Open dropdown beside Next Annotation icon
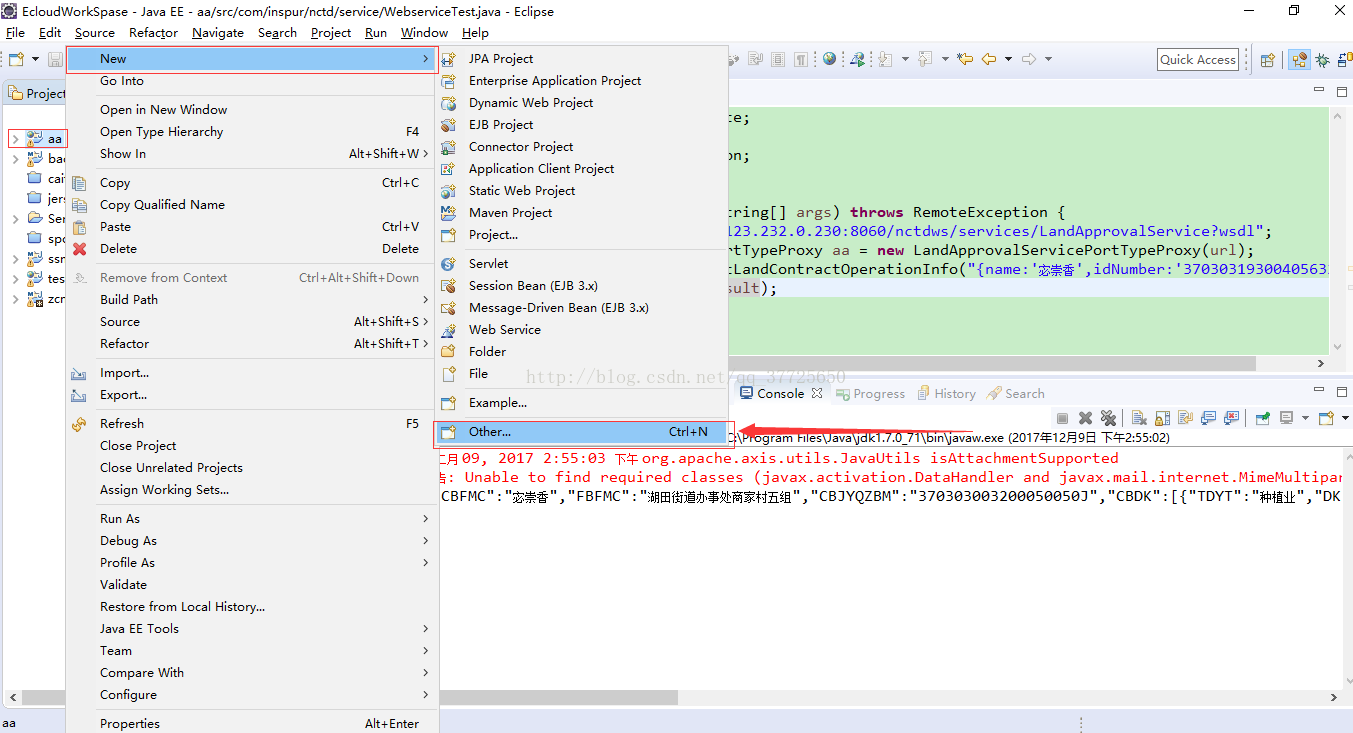1353x733 pixels. point(905,59)
